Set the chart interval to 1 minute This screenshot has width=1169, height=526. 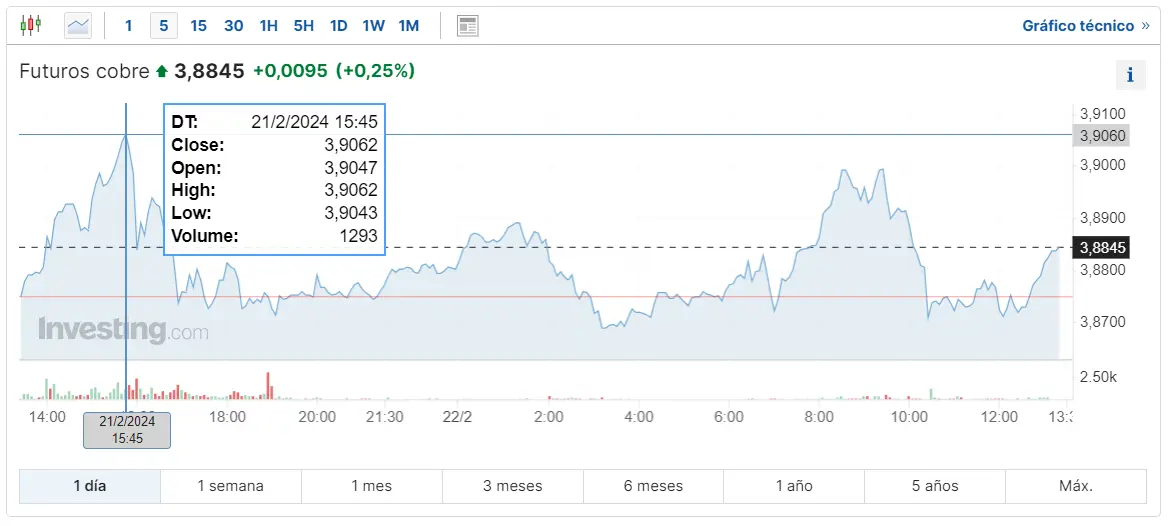click(x=128, y=26)
